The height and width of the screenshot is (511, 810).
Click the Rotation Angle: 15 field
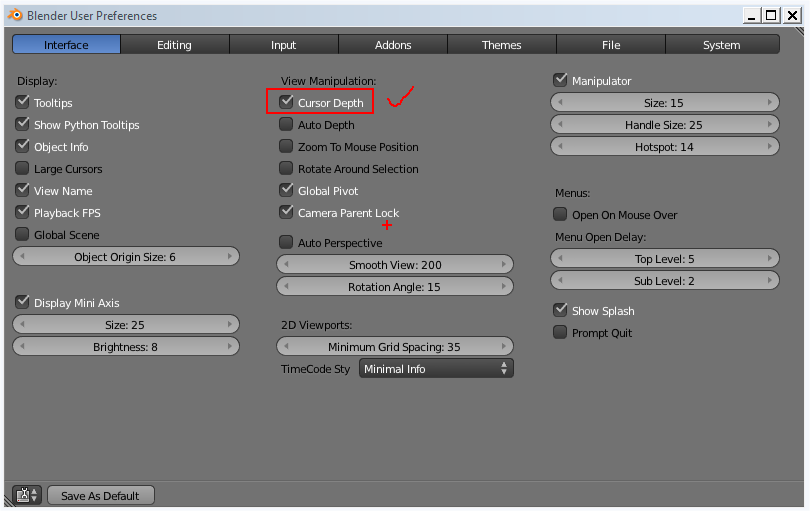click(395, 287)
